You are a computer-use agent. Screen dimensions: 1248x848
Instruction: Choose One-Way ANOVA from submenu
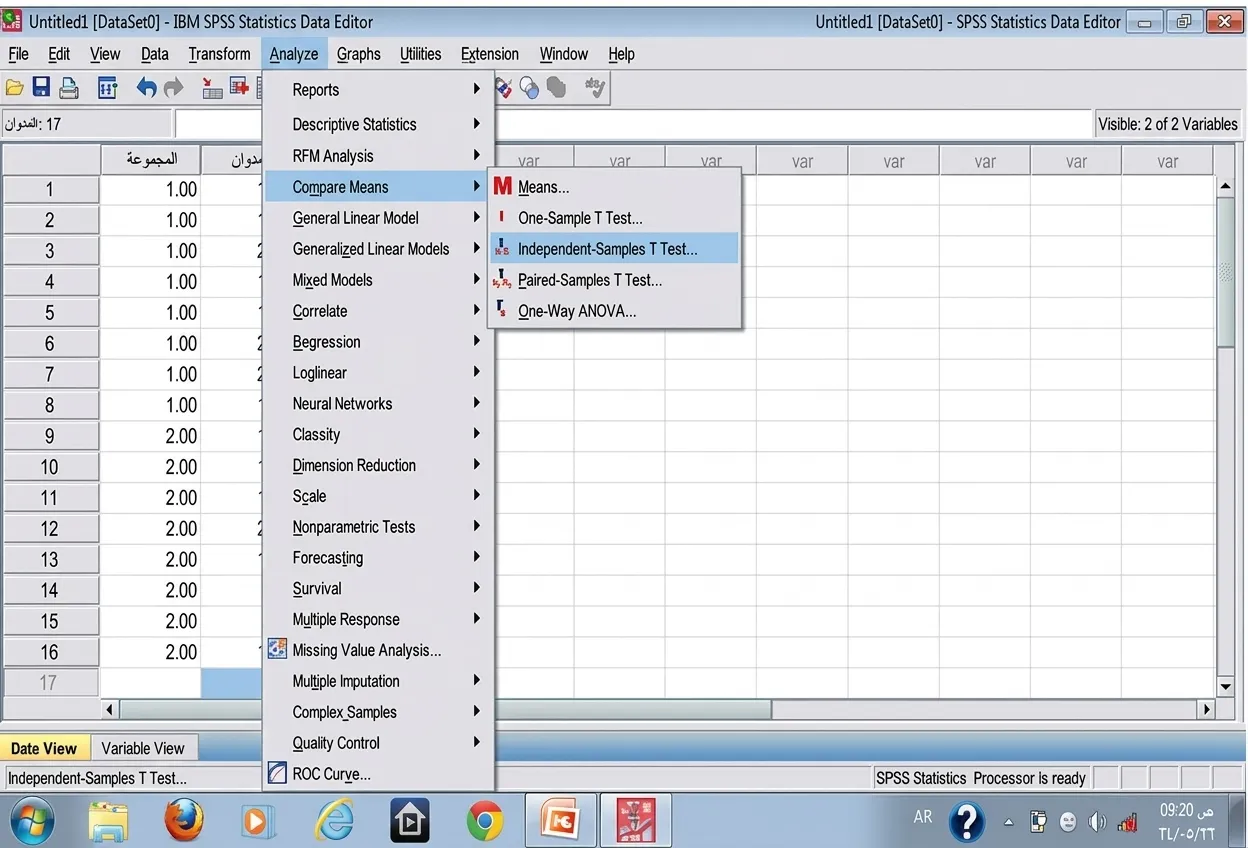[x=614, y=311]
